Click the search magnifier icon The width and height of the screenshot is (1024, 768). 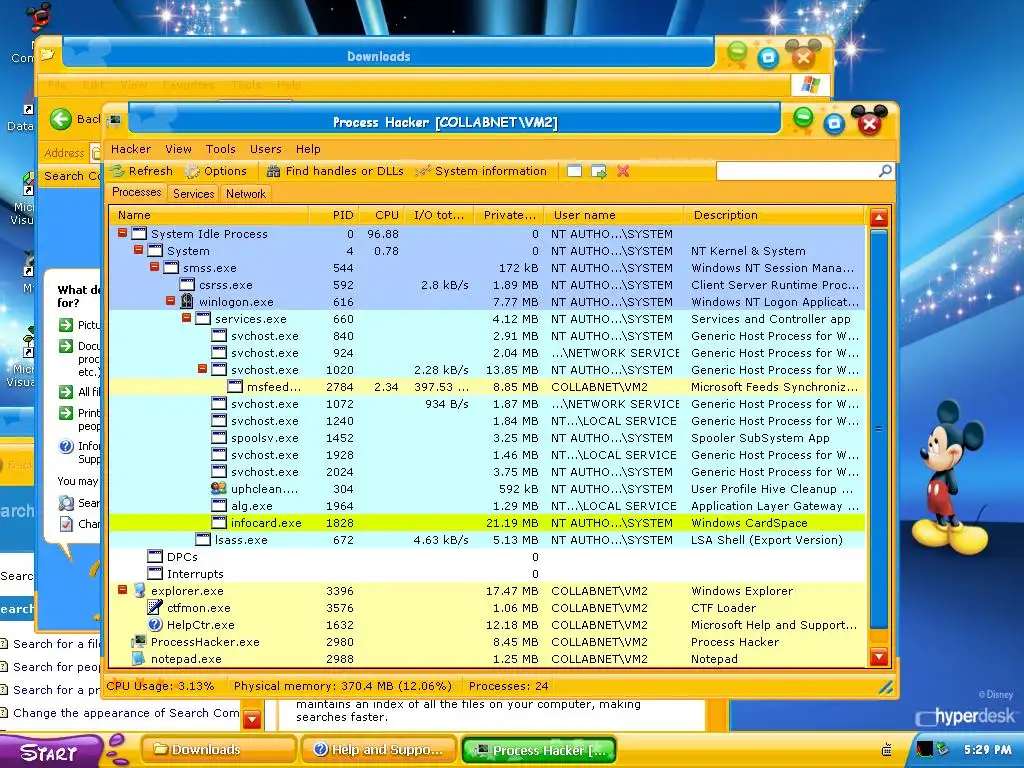pyautogui.click(x=885, y=171)
